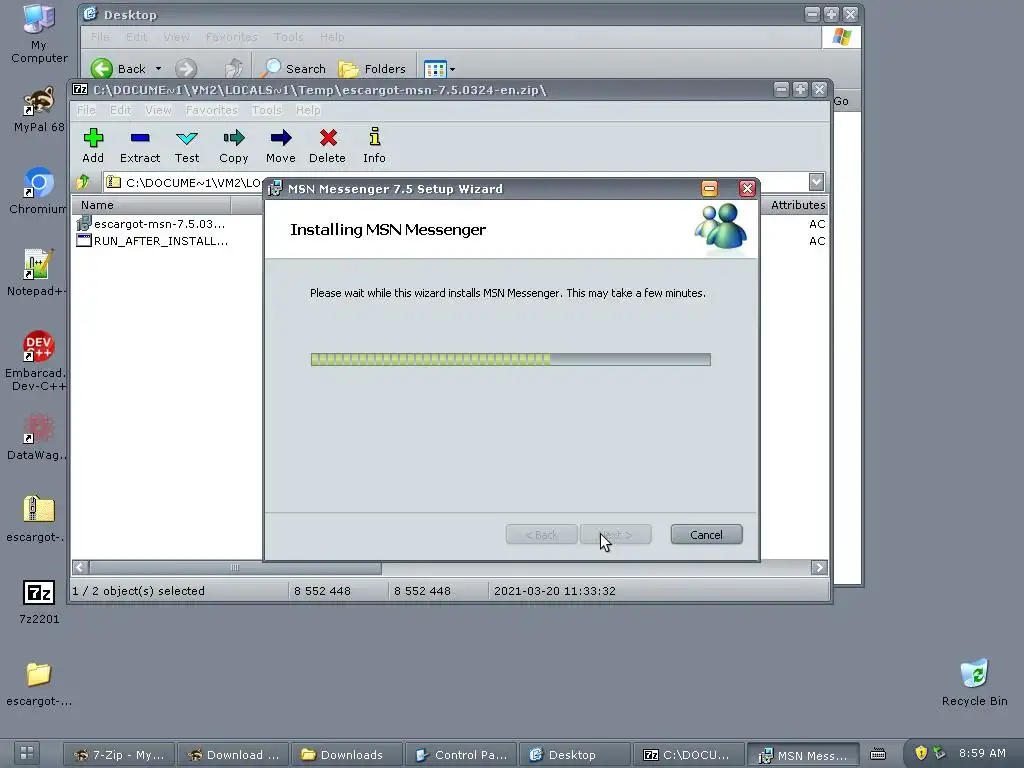The width and height of the screenshot is (1024, 768).
Task: Open Help menu in 7-Zip window
Action: 308,110
